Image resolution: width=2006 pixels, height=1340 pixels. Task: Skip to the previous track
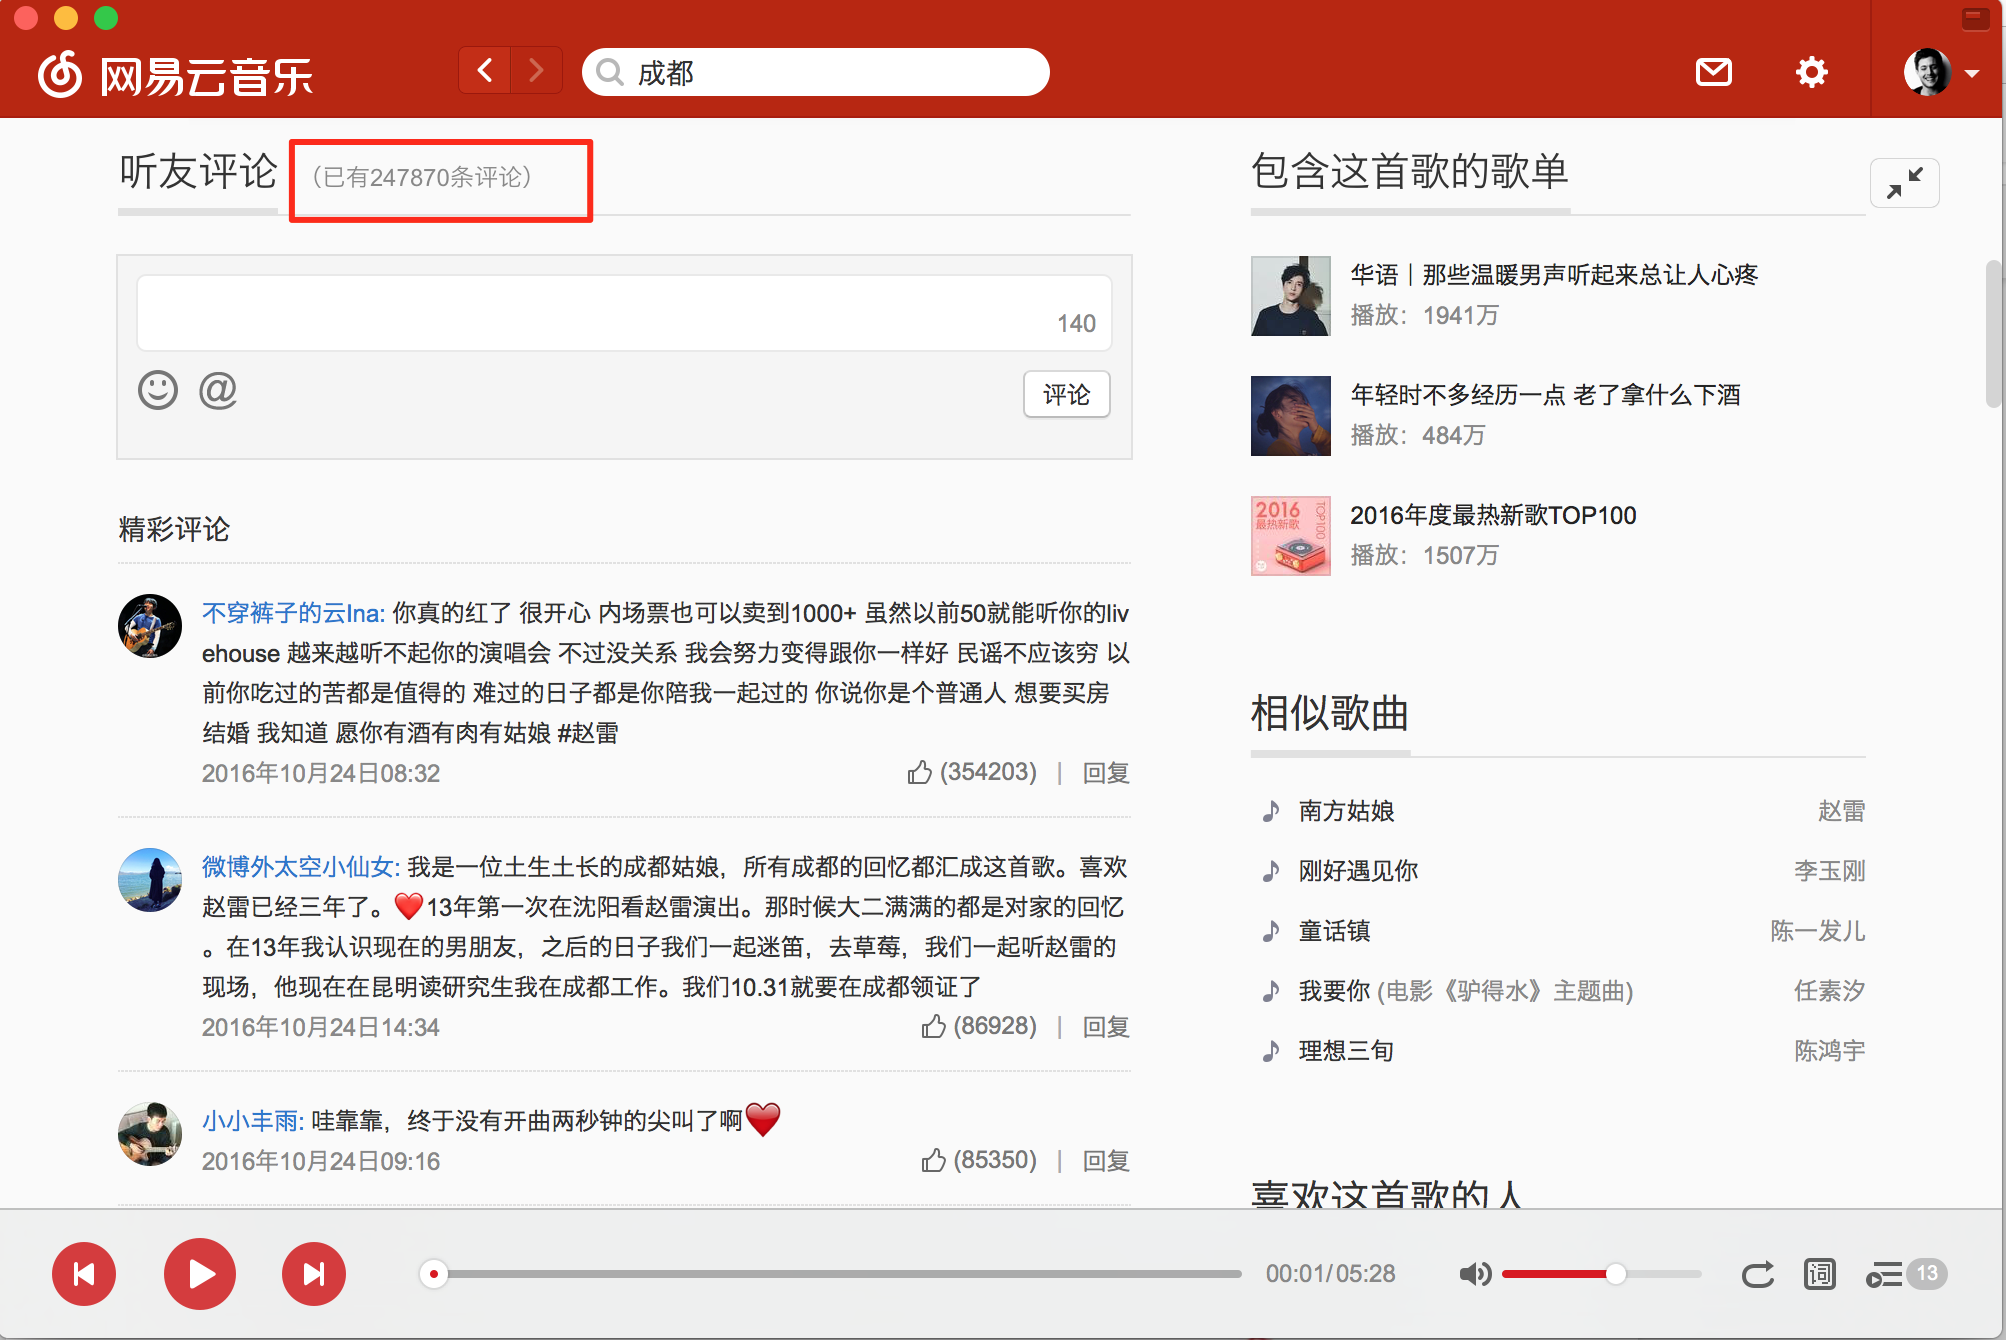click(x=84, y=1273)
